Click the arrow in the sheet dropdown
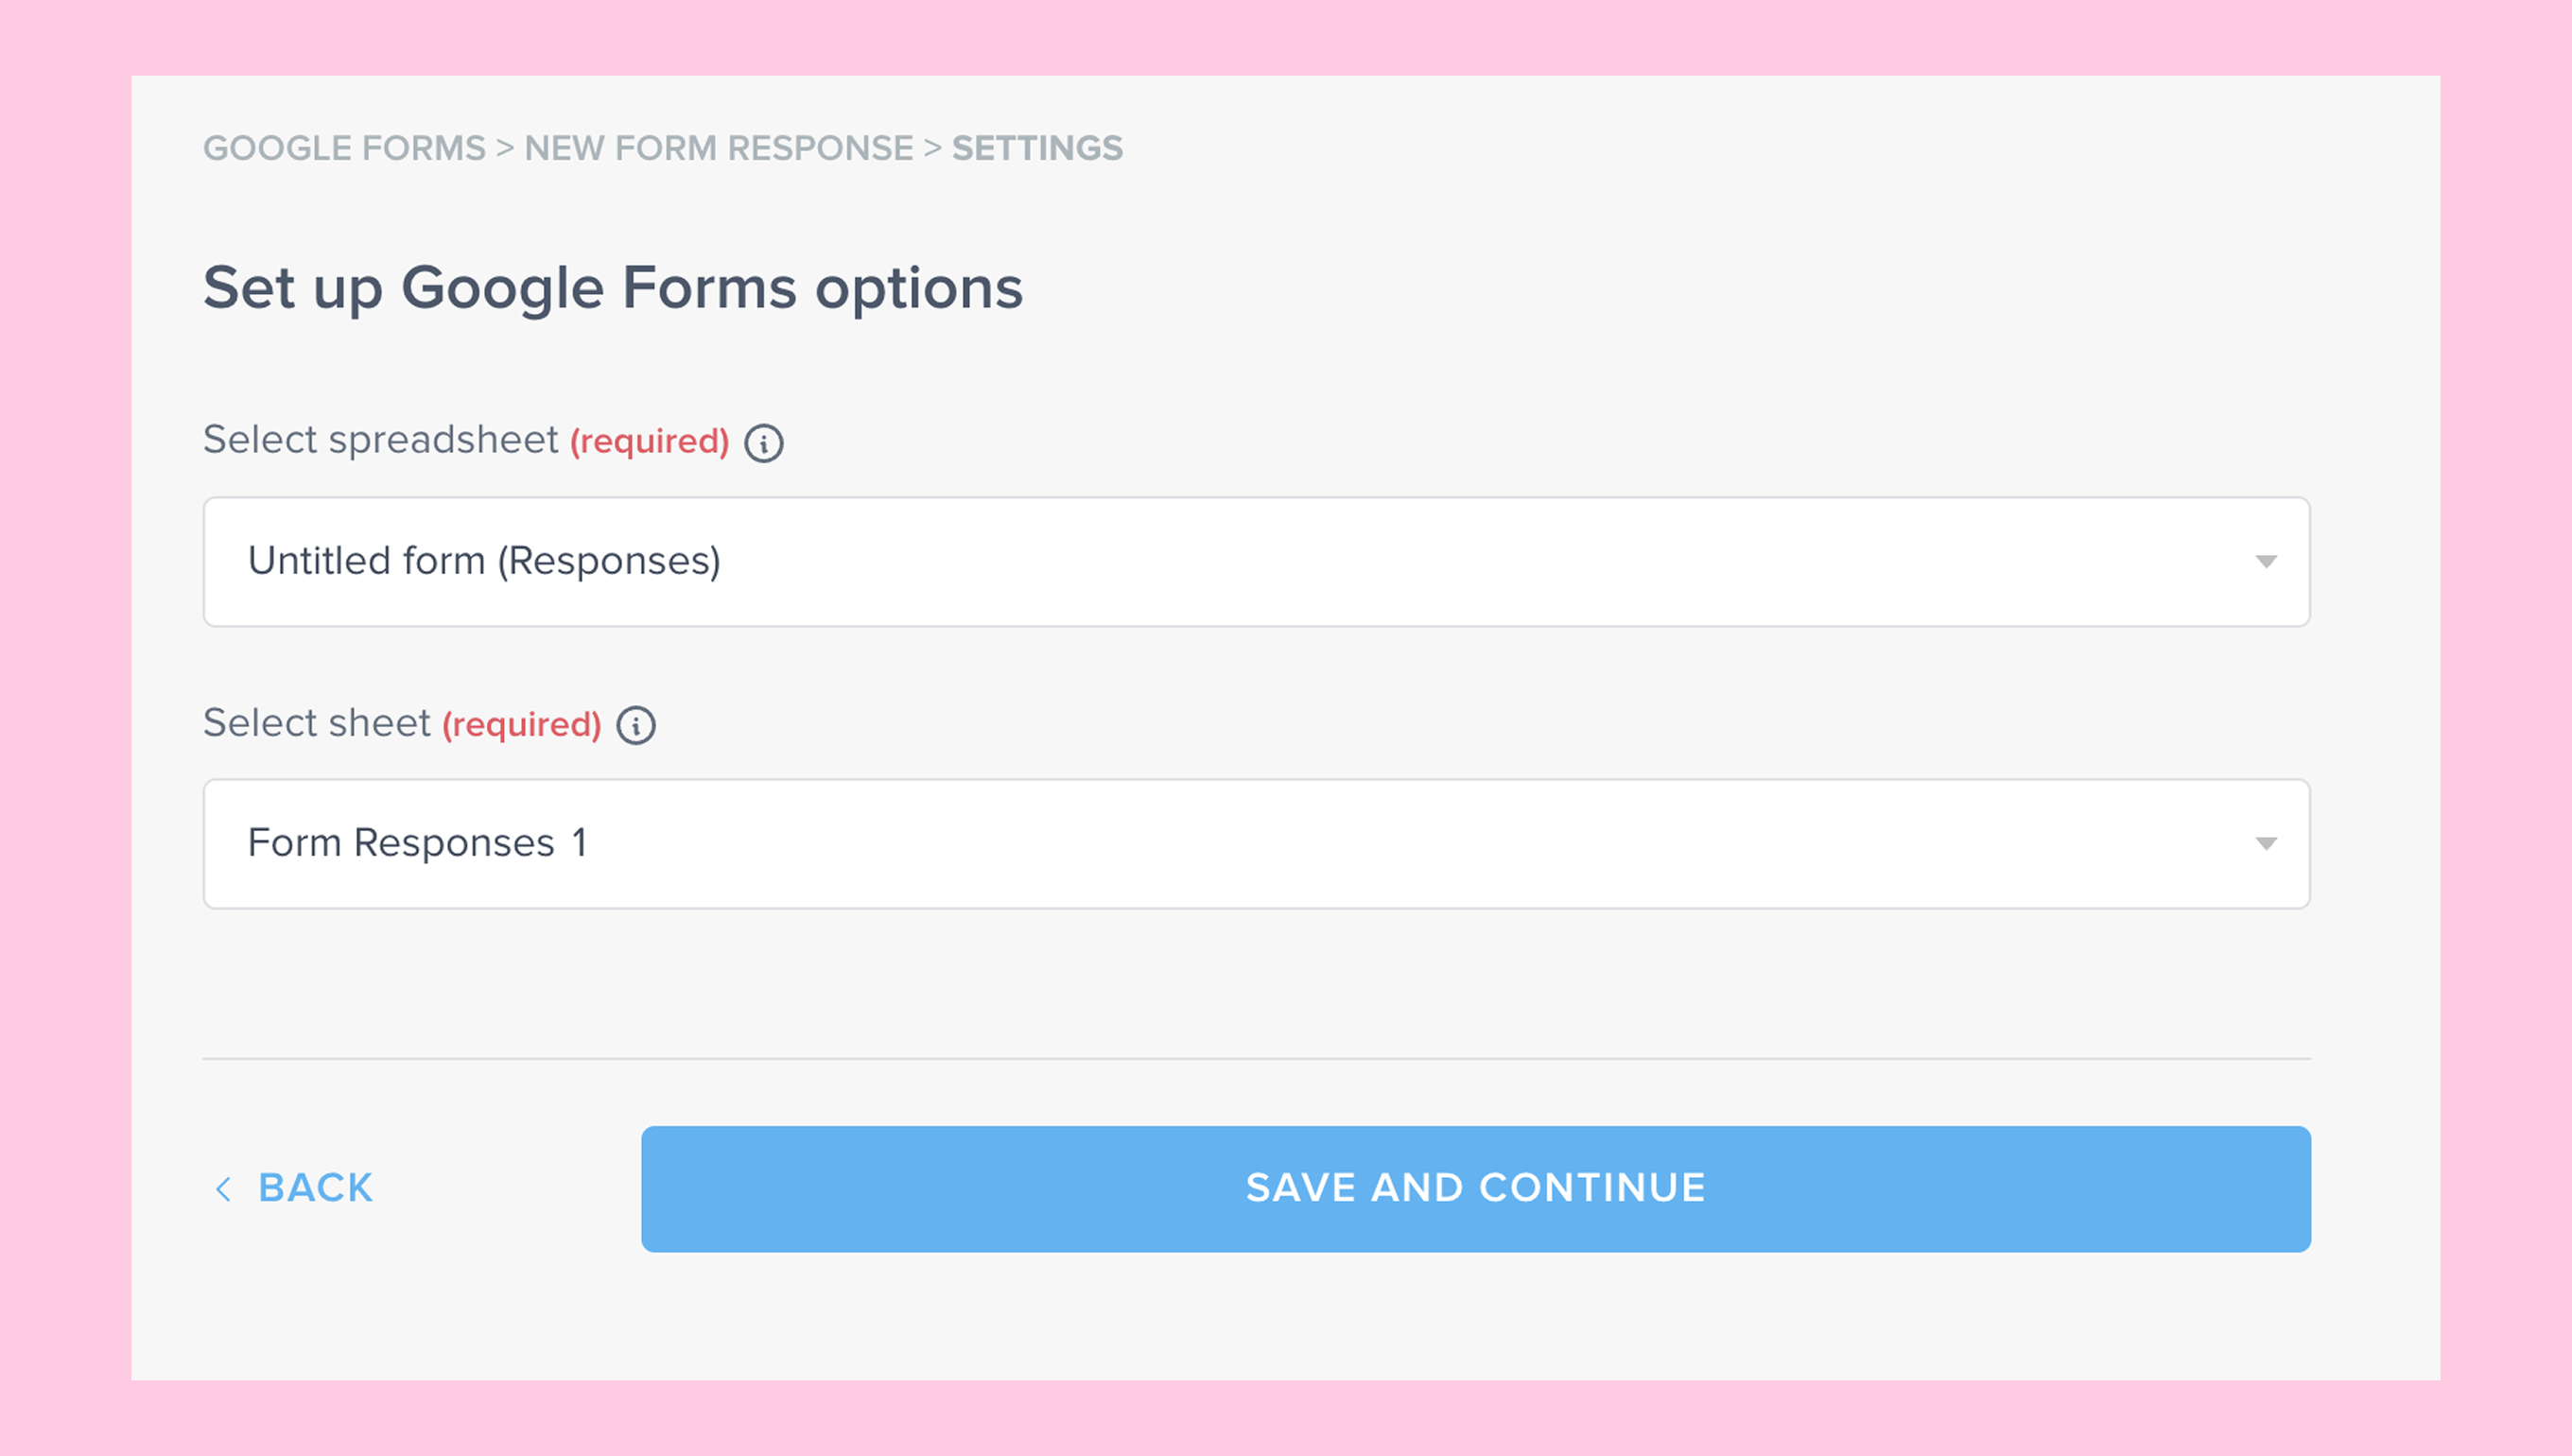 (x=2266, y=844)
